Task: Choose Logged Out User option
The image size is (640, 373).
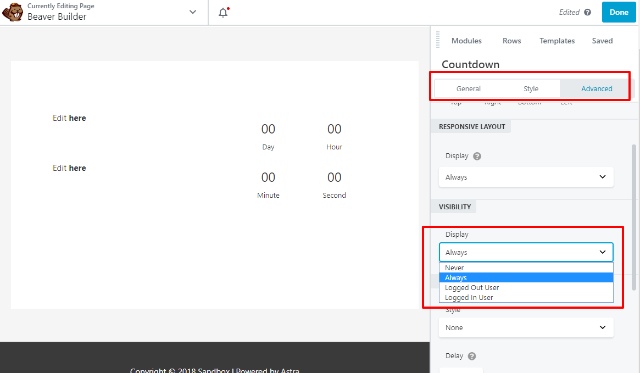Action: point(526,287)
